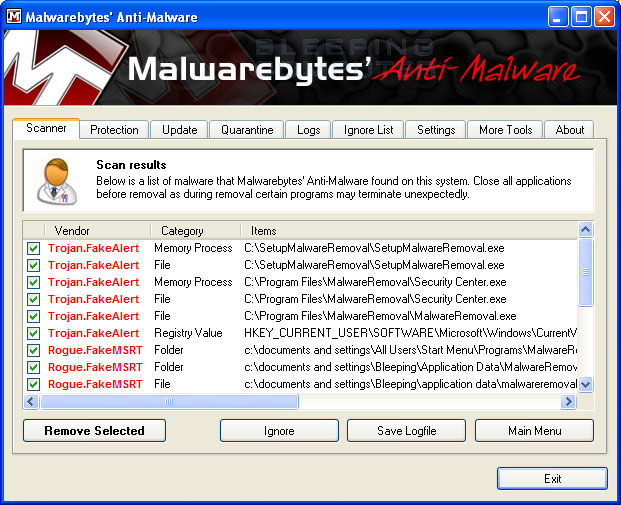Viewport: 621px width, 505px height.
Task: Click the doctor icon beside Scan results
Action: [57, 181]
